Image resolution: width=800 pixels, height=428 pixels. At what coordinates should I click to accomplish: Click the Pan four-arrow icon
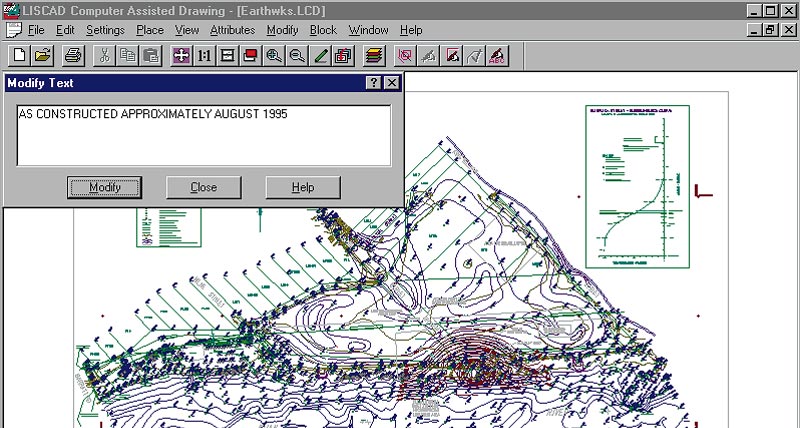tap(181, 55)
